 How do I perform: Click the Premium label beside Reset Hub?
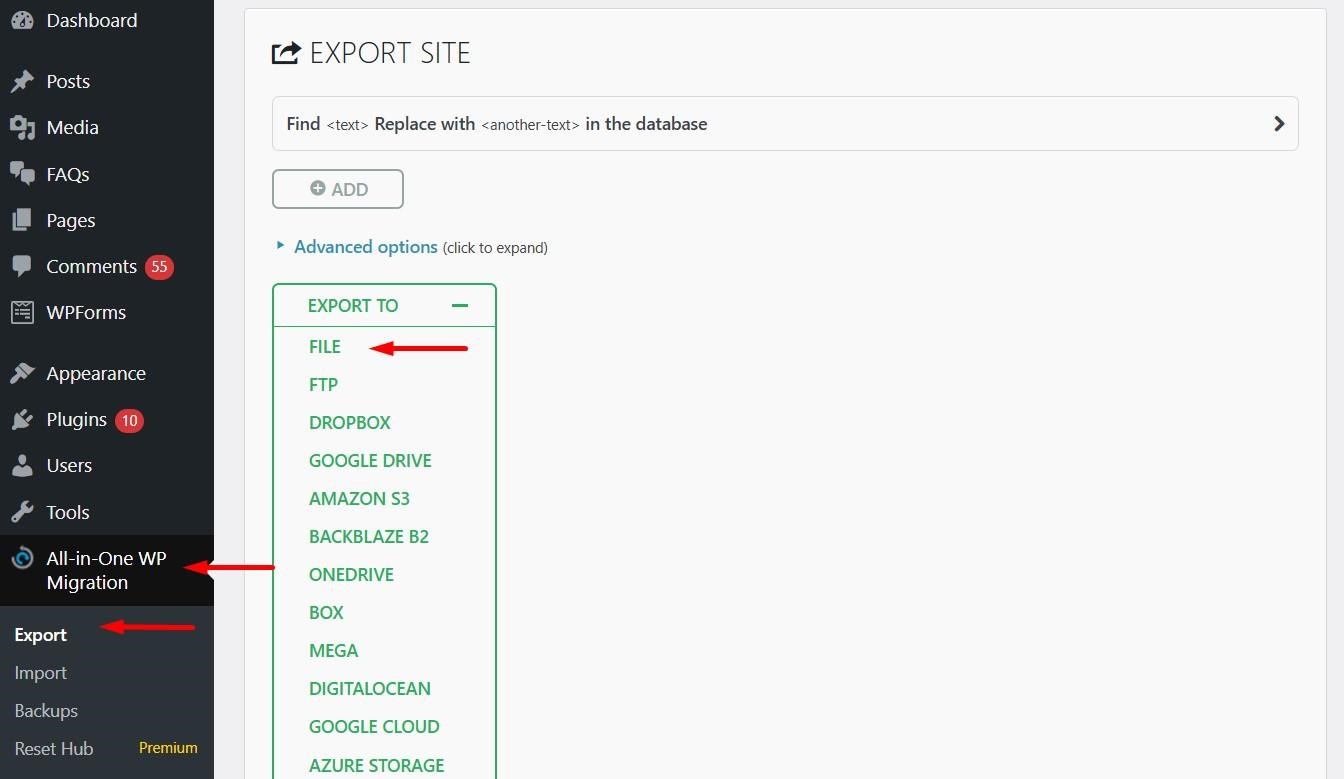168,748
